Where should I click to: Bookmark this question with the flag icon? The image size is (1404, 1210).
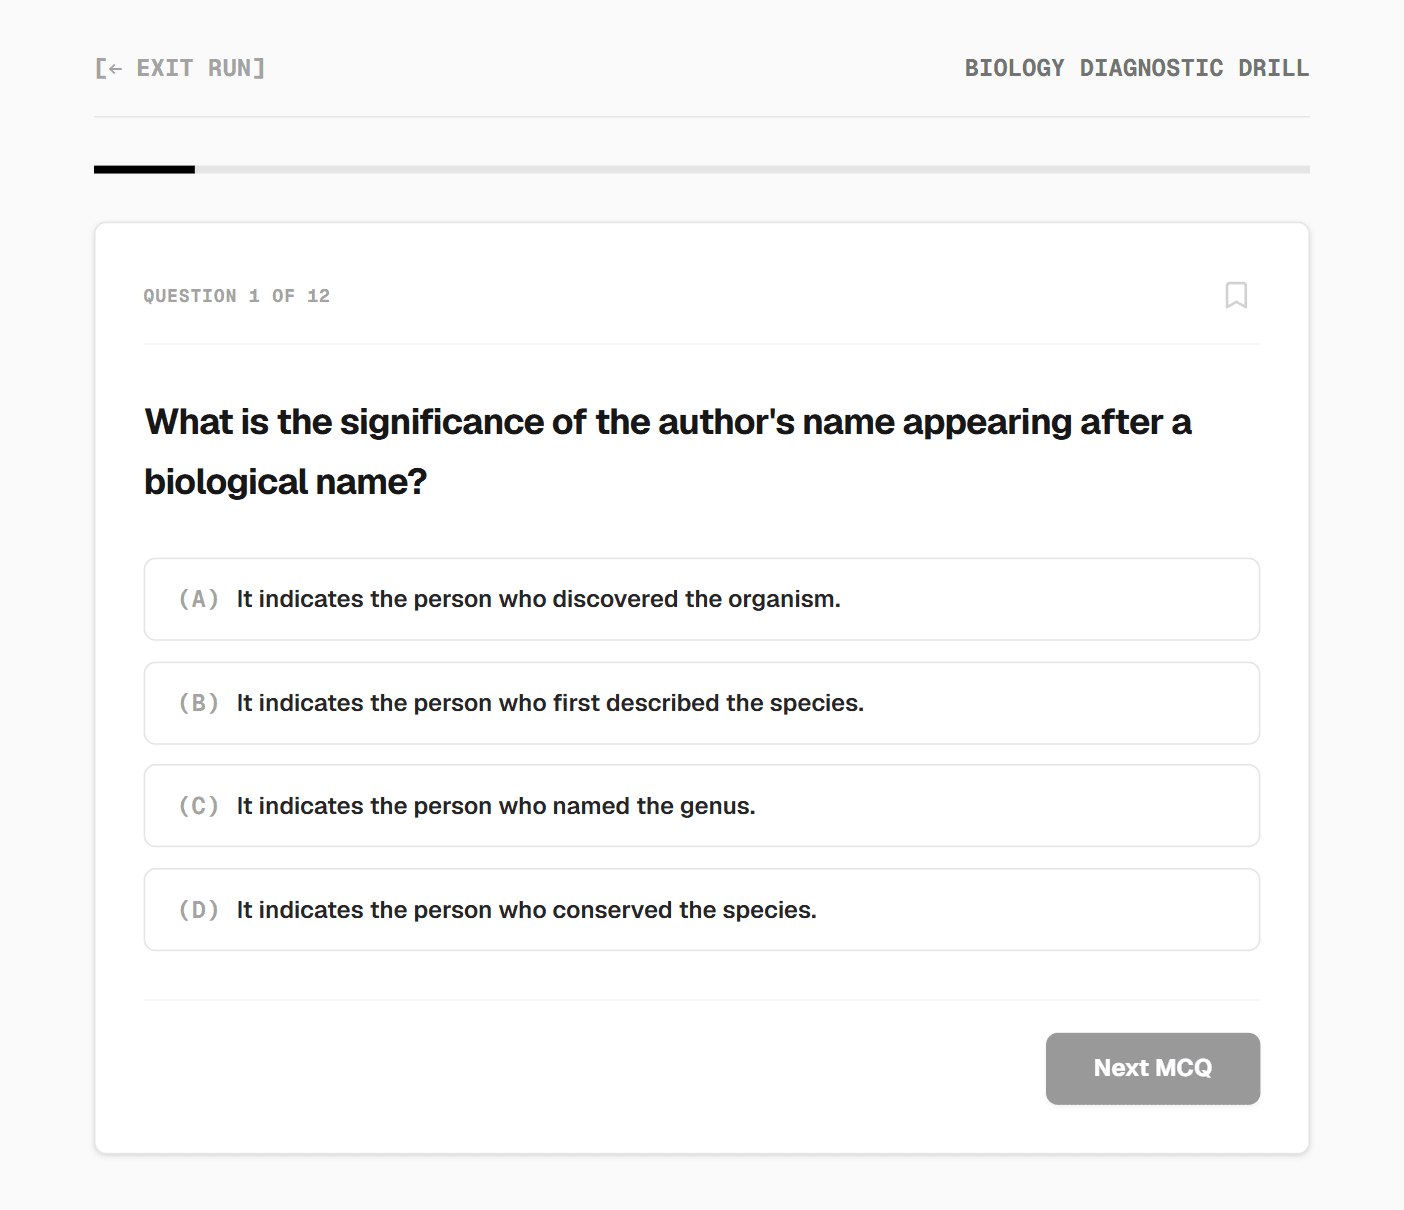click(1236, 295)
